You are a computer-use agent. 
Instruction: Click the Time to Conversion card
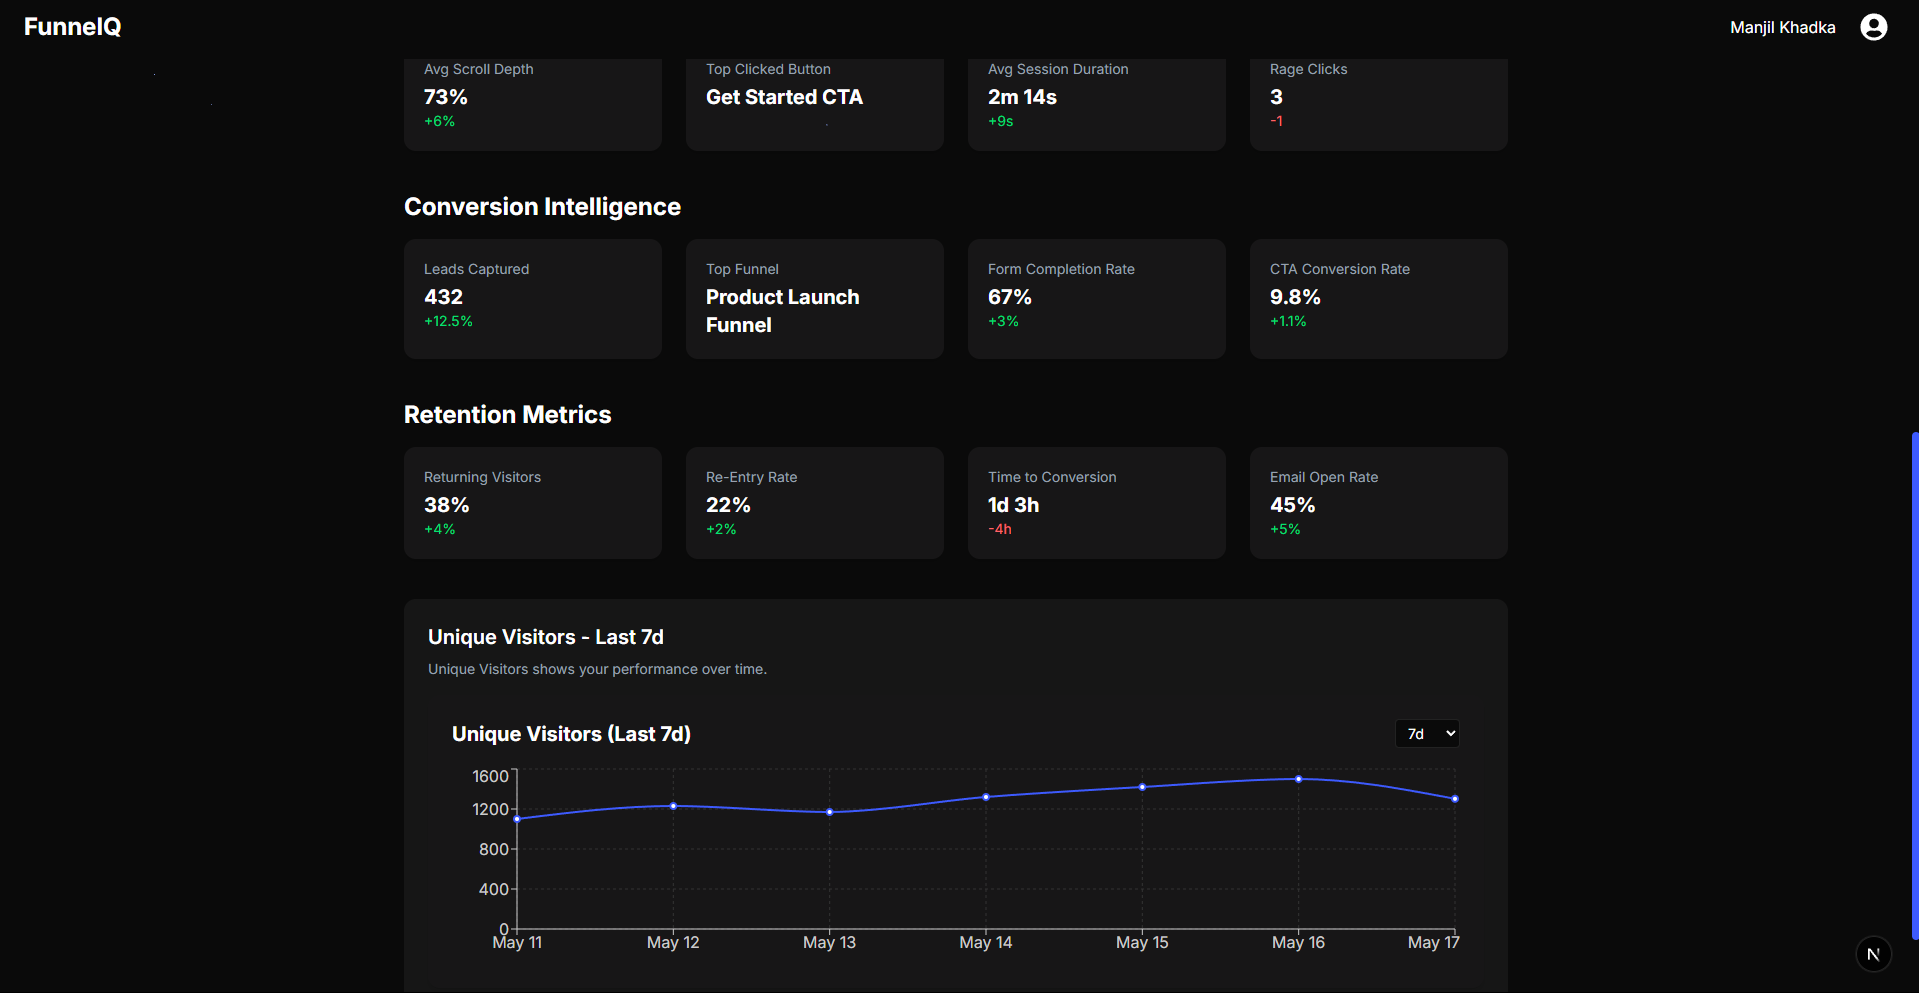[x=1096, y=503]
